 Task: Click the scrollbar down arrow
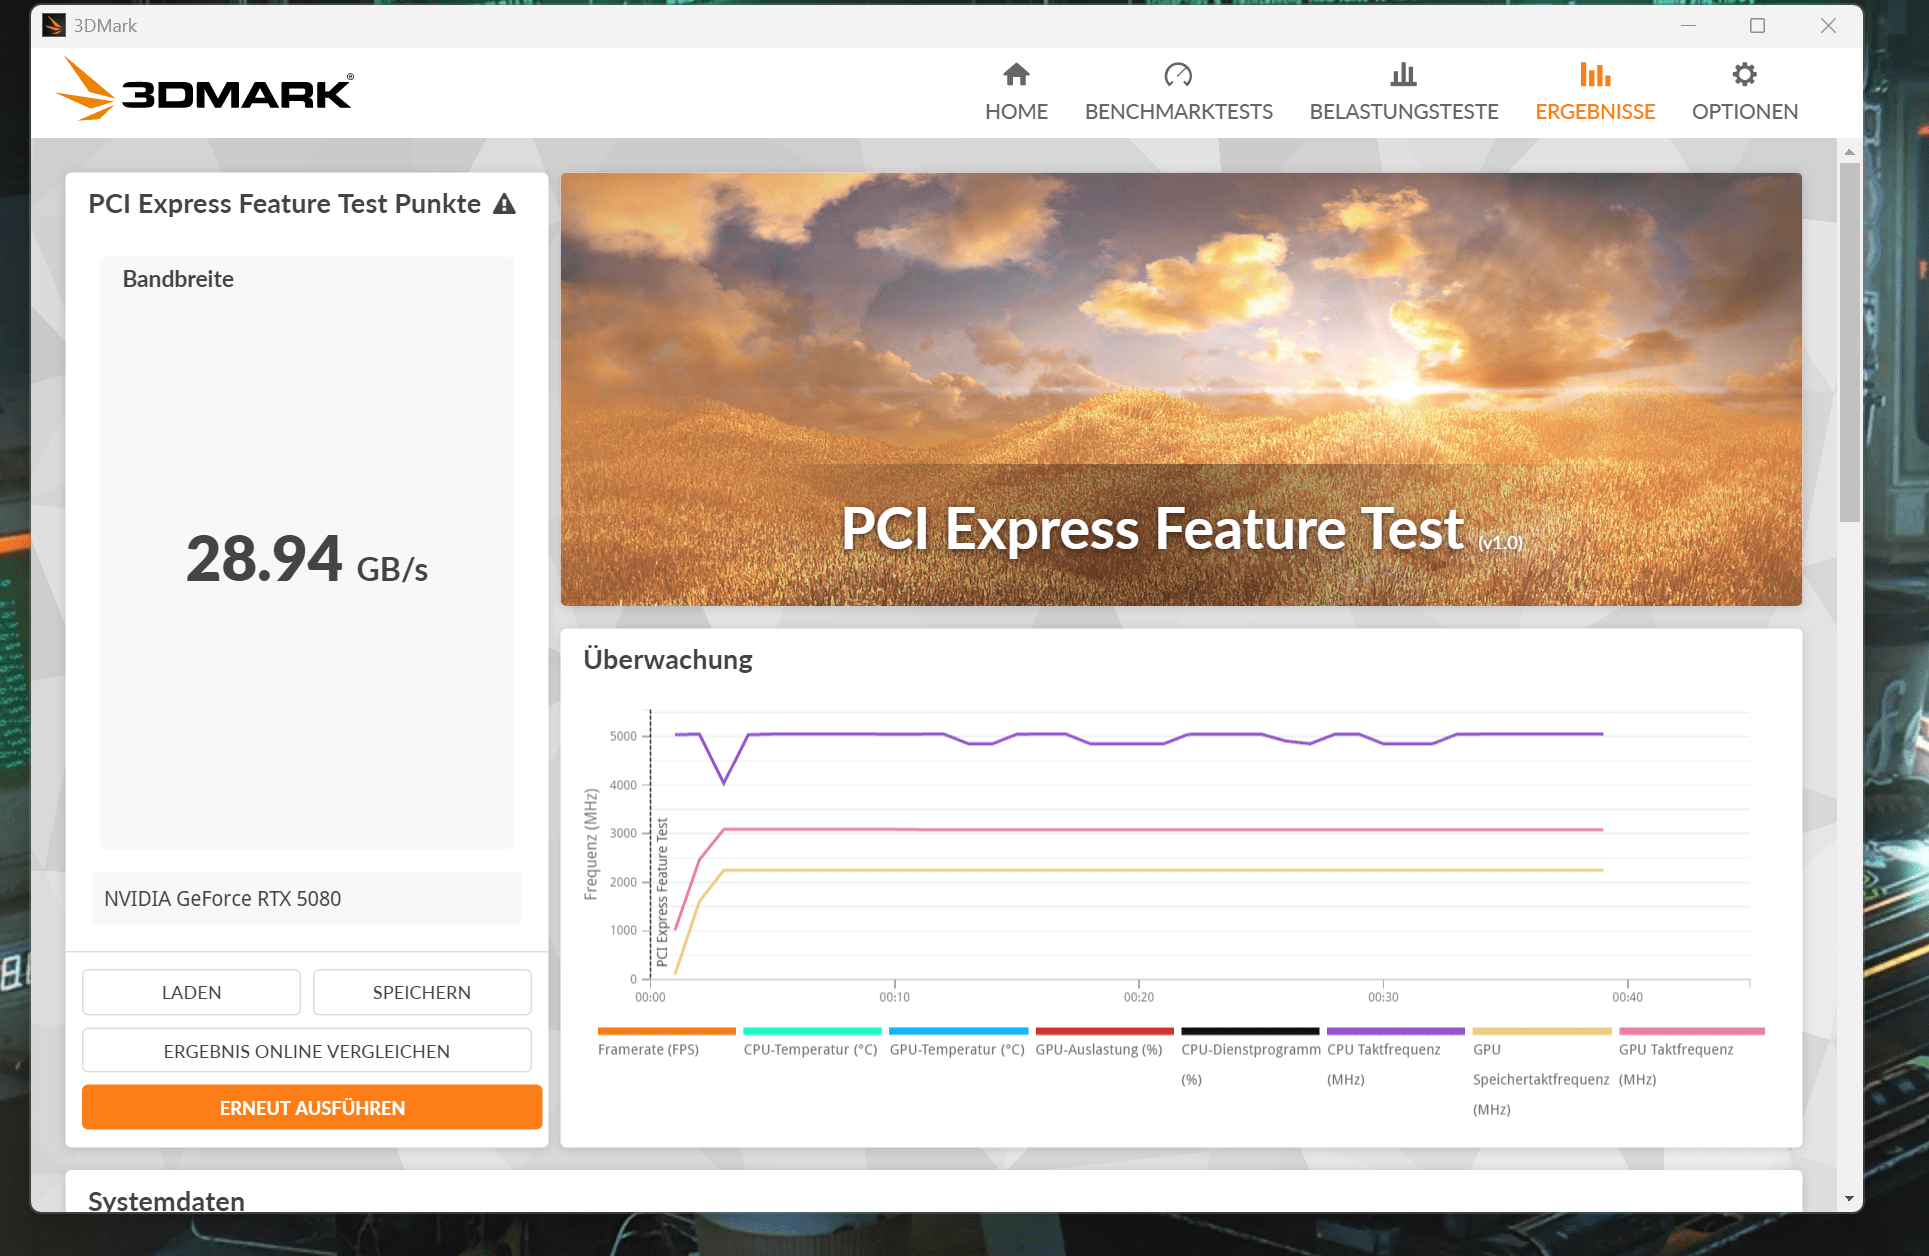[x=1849, y=1198]
